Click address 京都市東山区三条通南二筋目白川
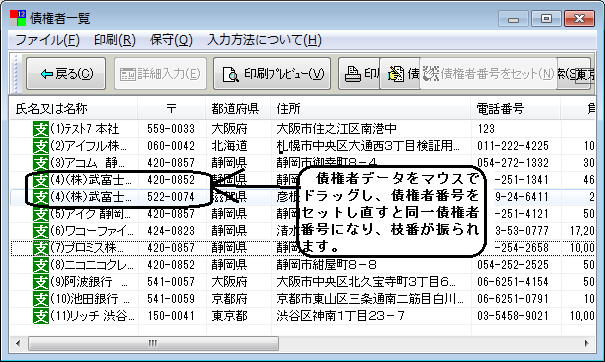This screenshot has width=605, height=362. 370,299
